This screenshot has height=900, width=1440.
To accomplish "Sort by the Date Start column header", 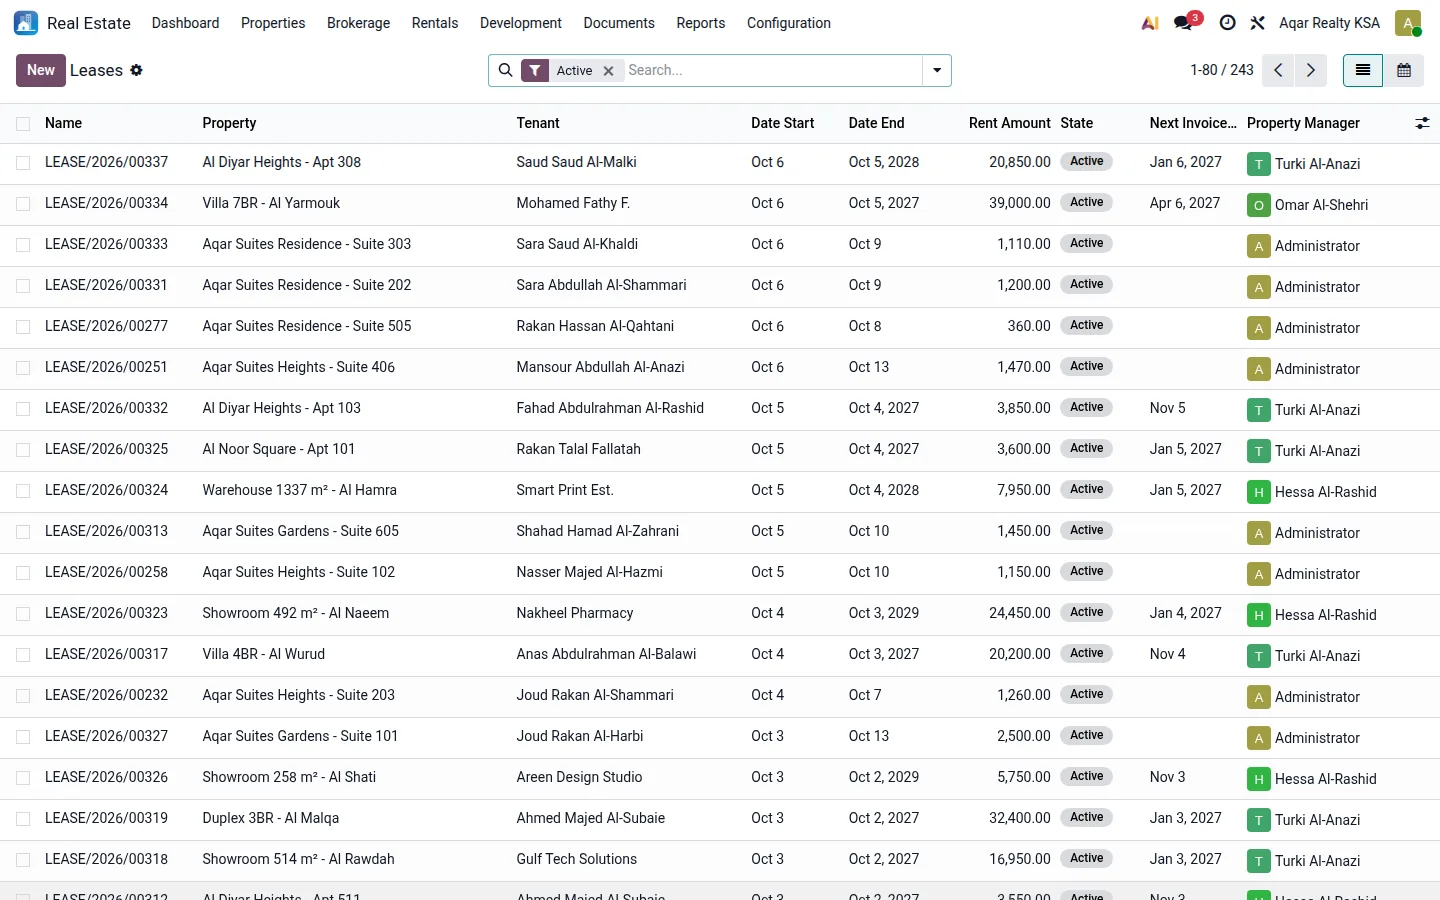I will 783,123.
